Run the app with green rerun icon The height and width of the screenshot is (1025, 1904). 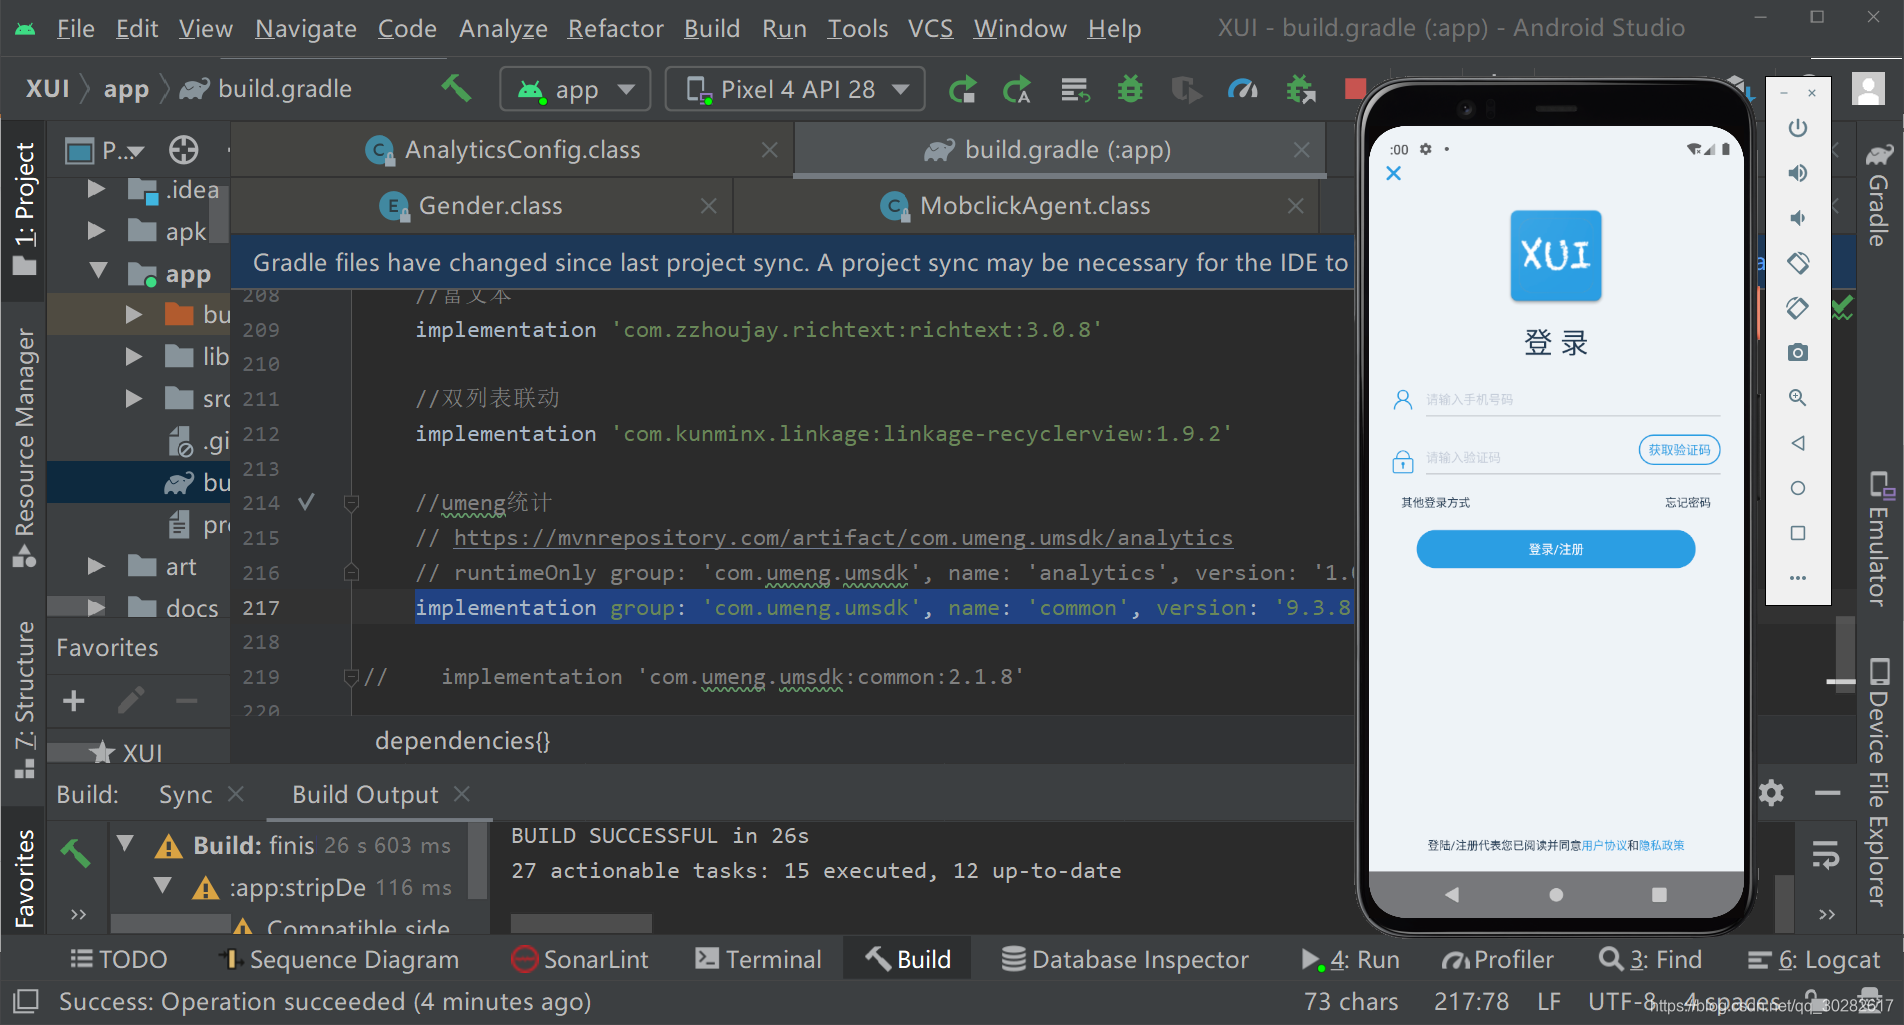tap(962, 90)
